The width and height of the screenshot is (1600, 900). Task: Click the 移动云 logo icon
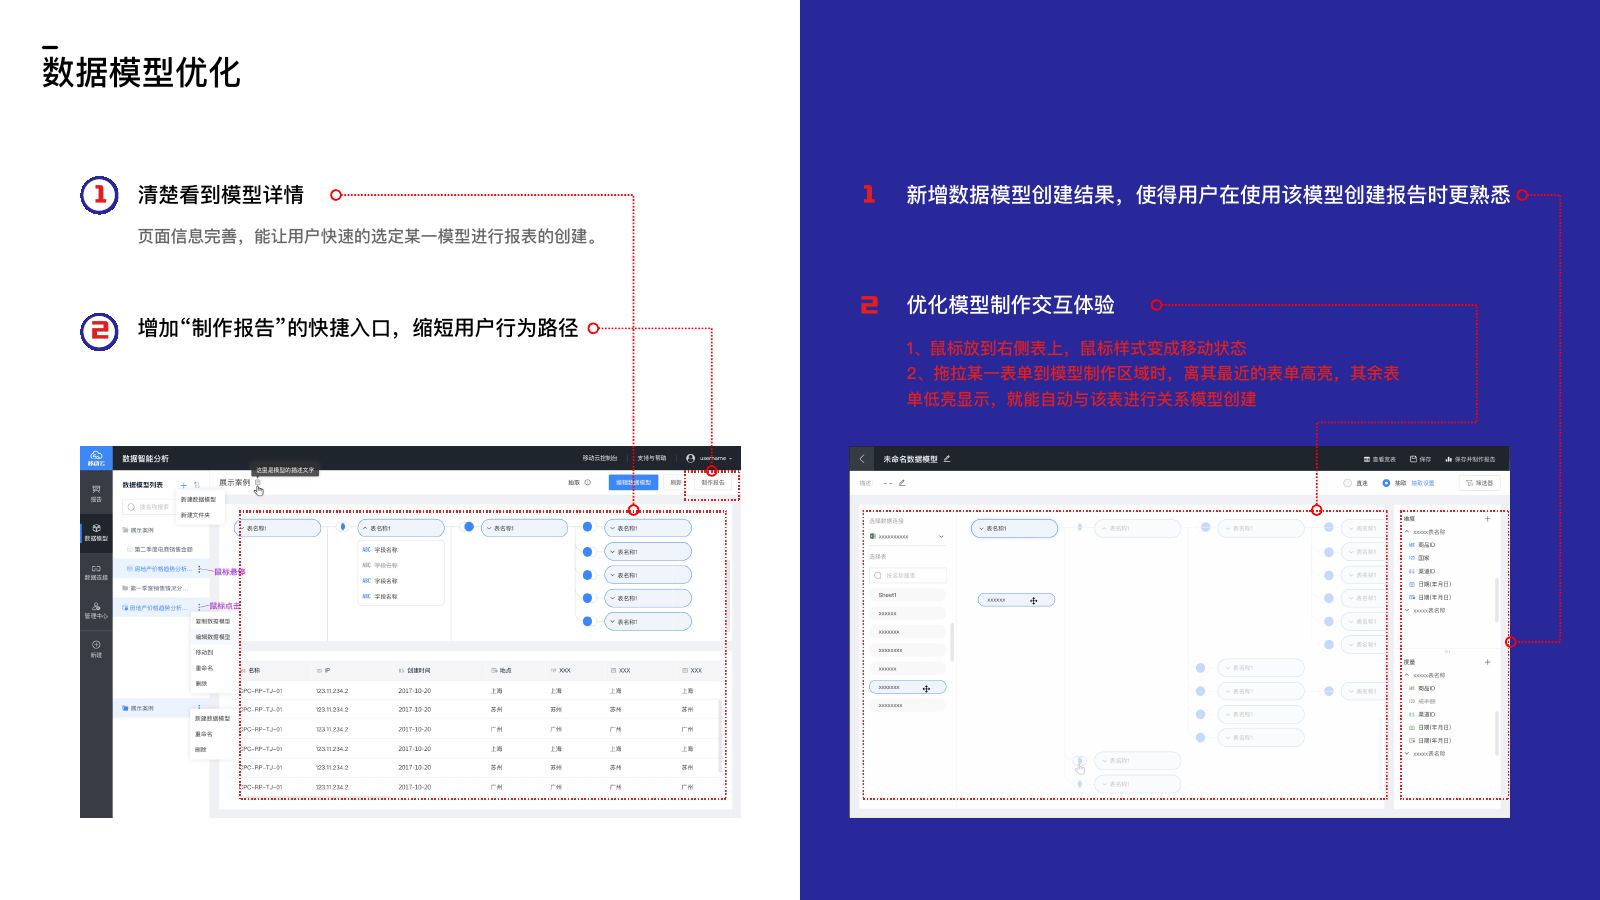pyautogui.click(x=96, y=458)
